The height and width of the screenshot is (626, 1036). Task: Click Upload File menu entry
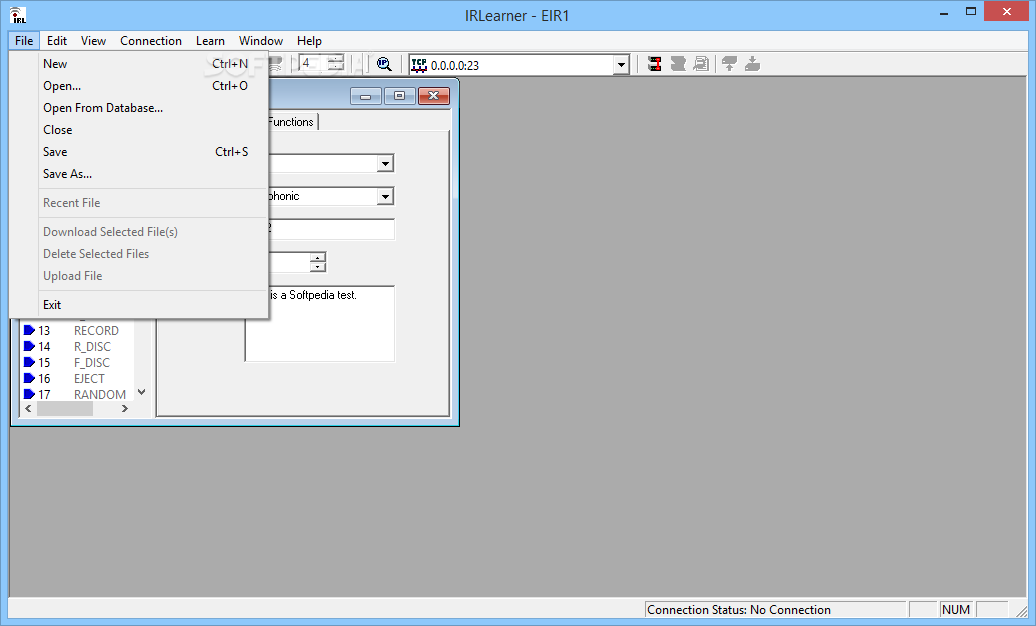coord(139,276)
